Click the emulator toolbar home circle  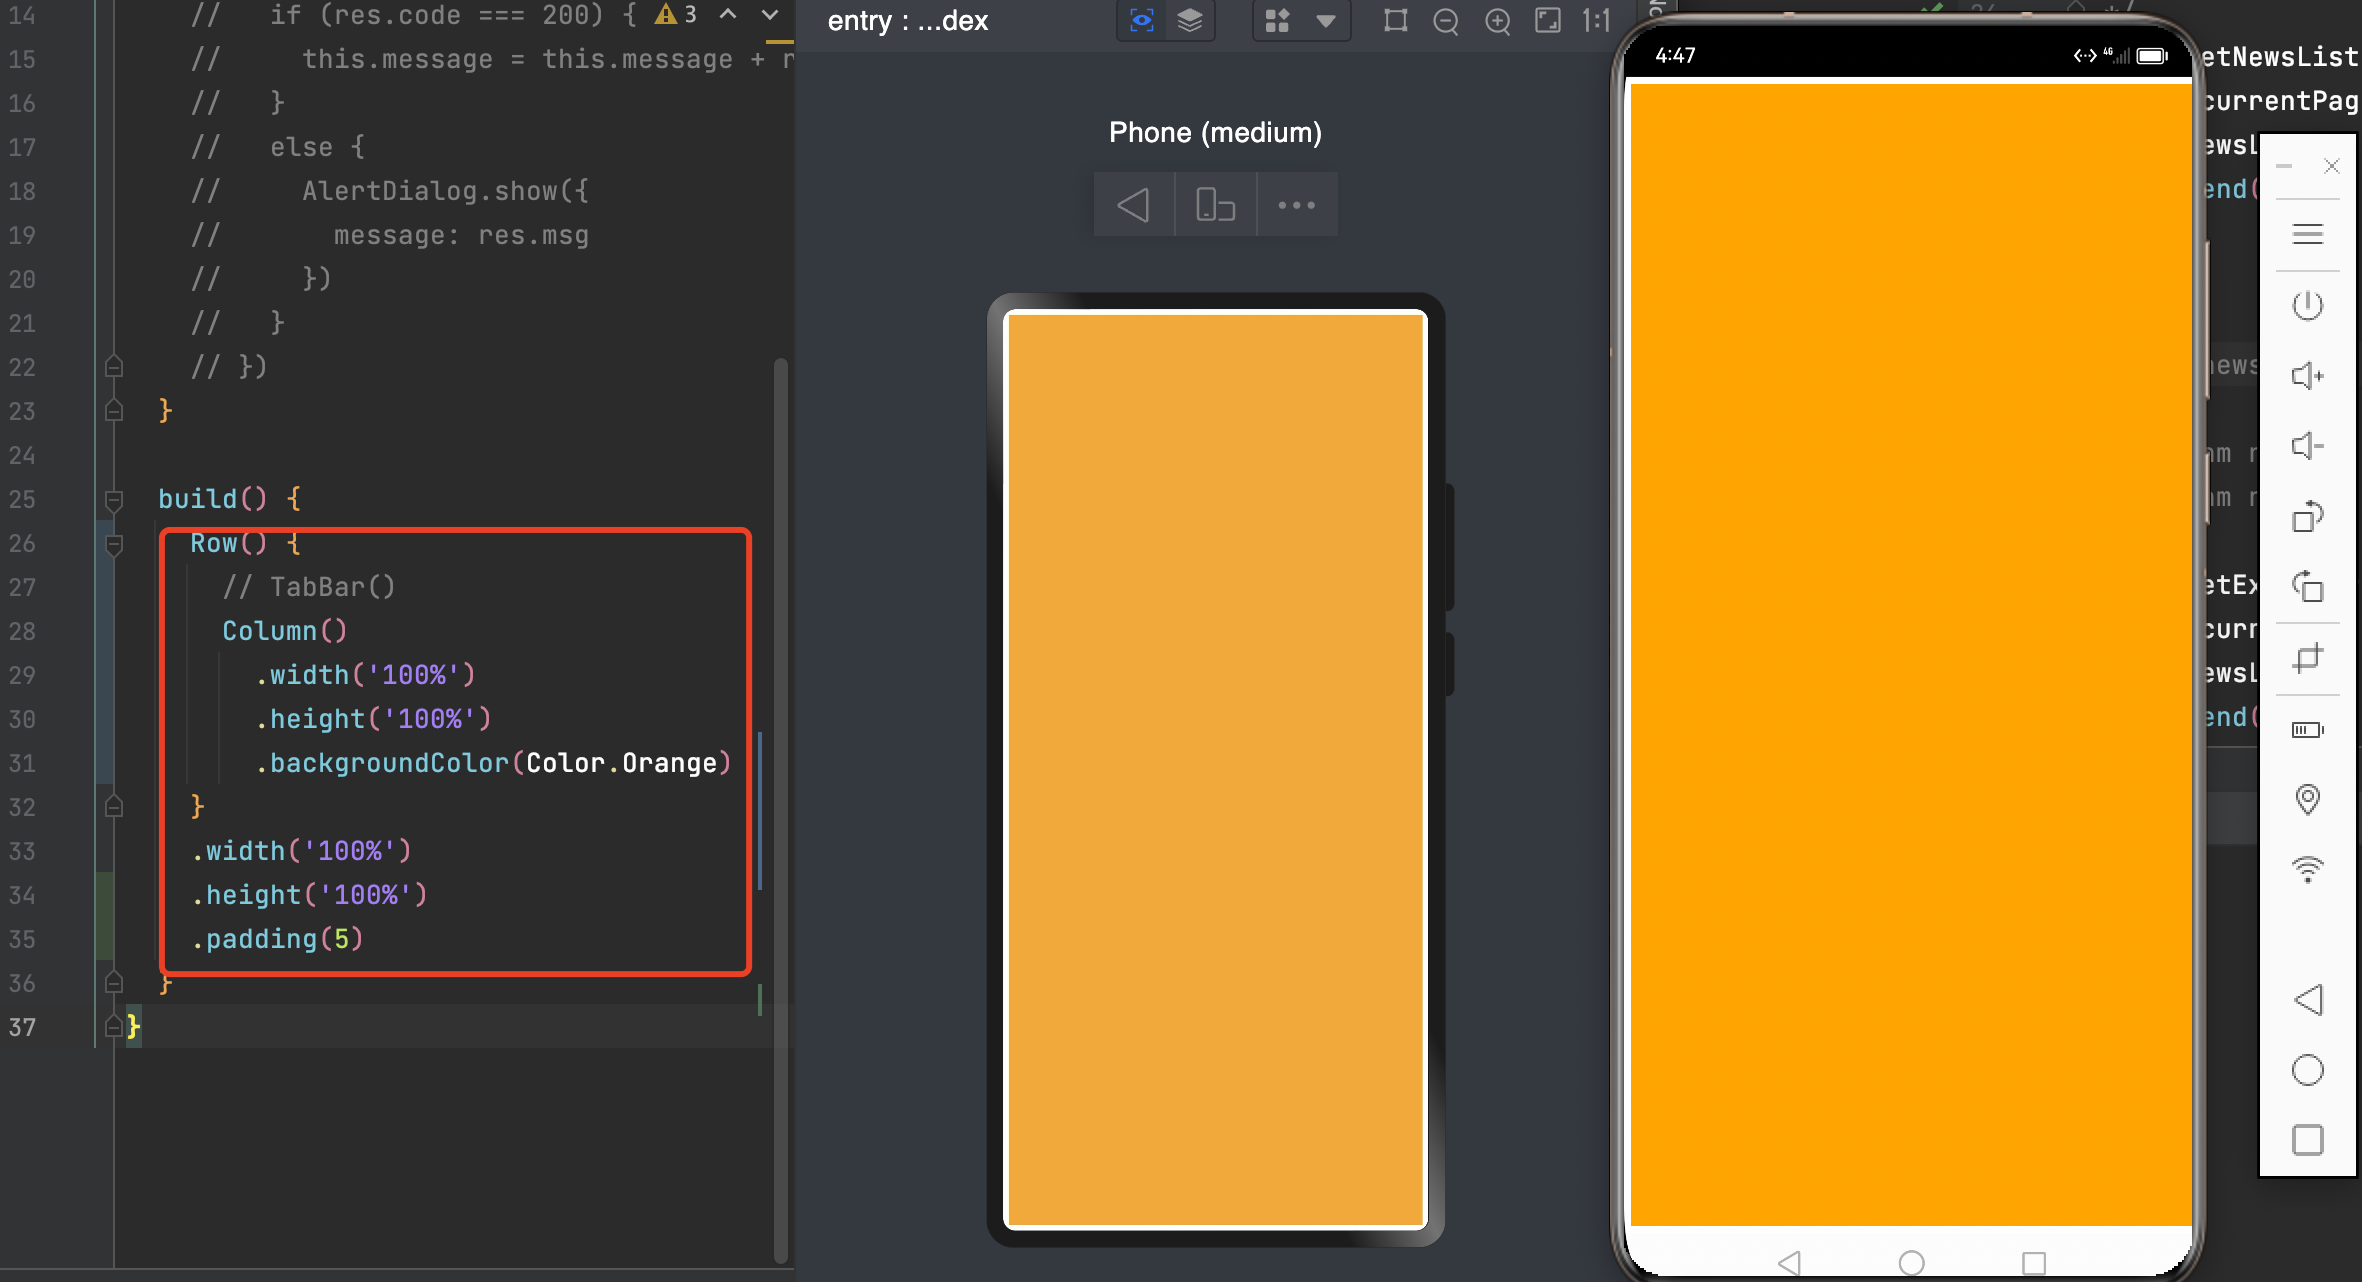pos(2307,1070)
